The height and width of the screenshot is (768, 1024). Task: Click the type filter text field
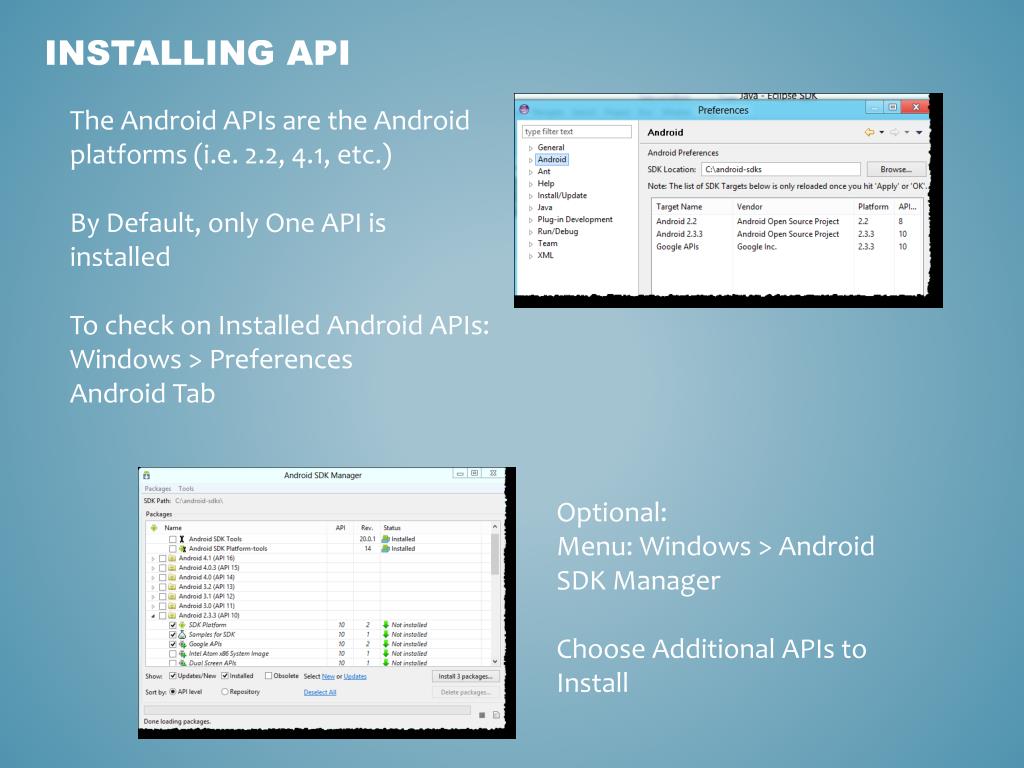click(x=577, y=131)
